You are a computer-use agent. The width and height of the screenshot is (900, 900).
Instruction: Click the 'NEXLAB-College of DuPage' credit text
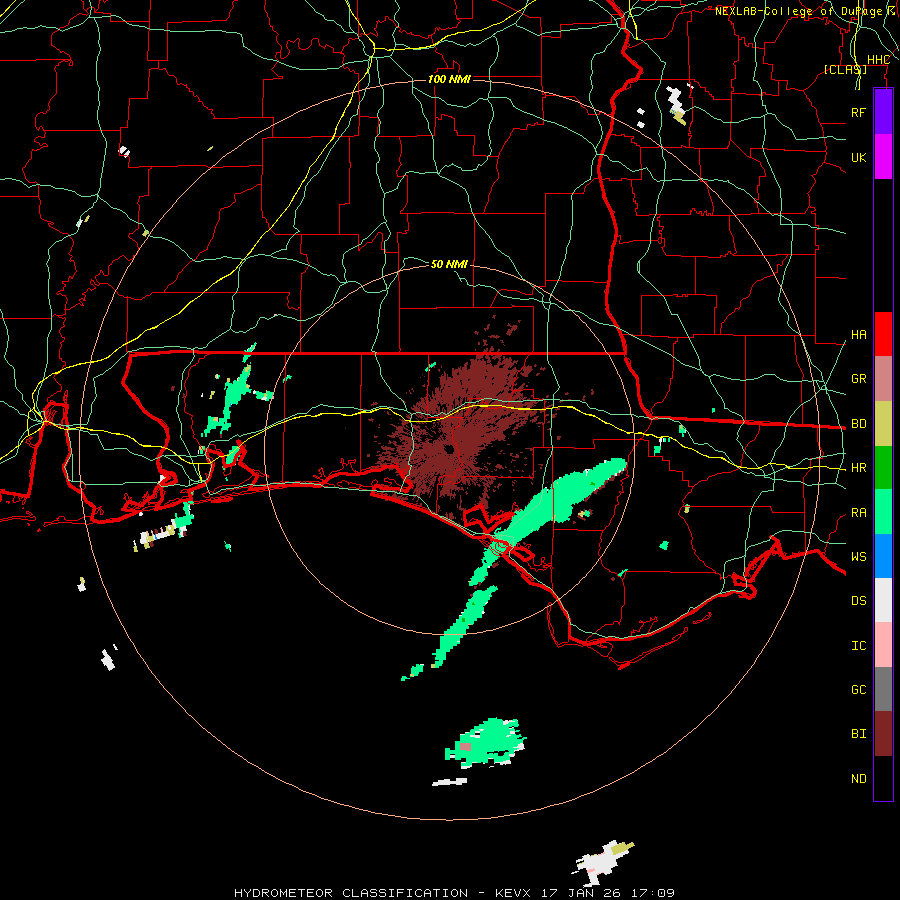(798, 11)
